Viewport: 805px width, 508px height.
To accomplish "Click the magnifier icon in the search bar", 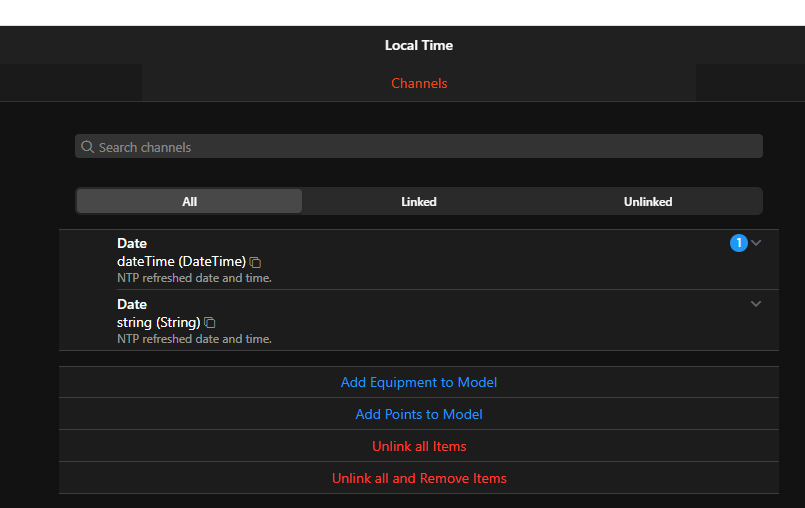I will pyautogui.click(x=88, y=147).
